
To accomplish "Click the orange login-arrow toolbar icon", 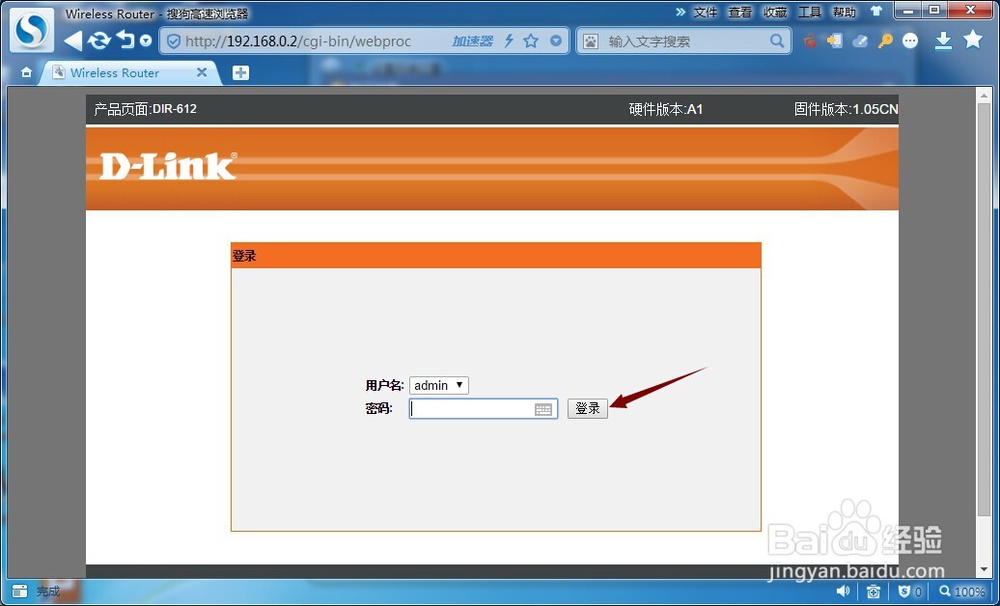I will click(834, 41).
